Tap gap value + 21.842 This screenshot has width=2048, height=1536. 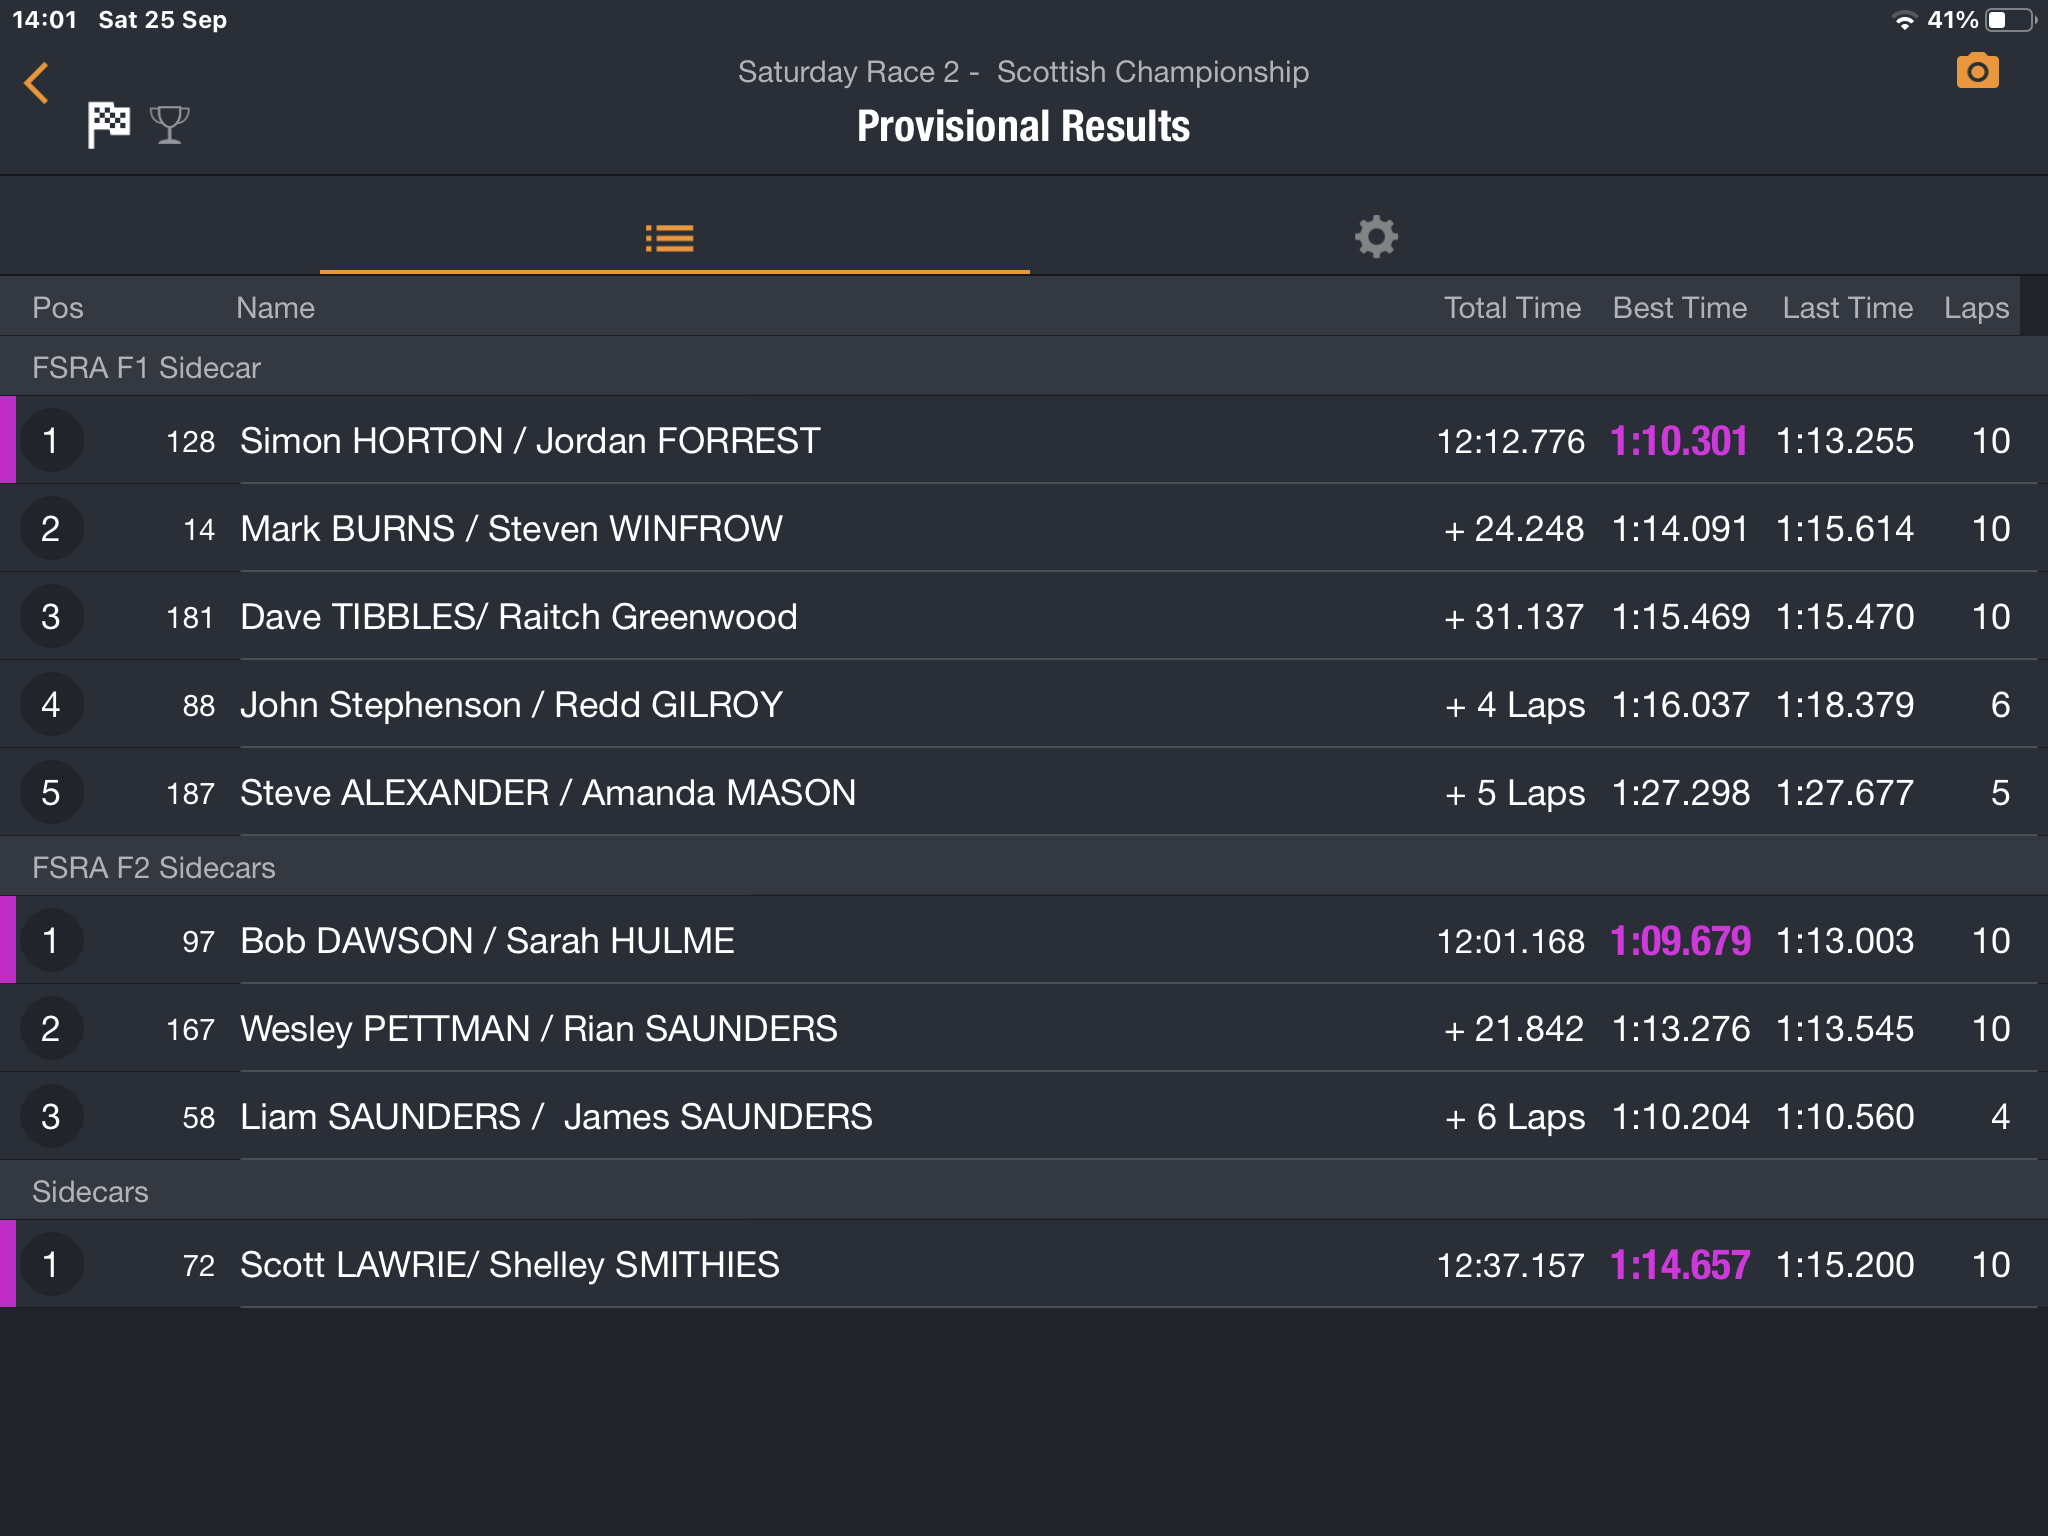point(1514,1029)
